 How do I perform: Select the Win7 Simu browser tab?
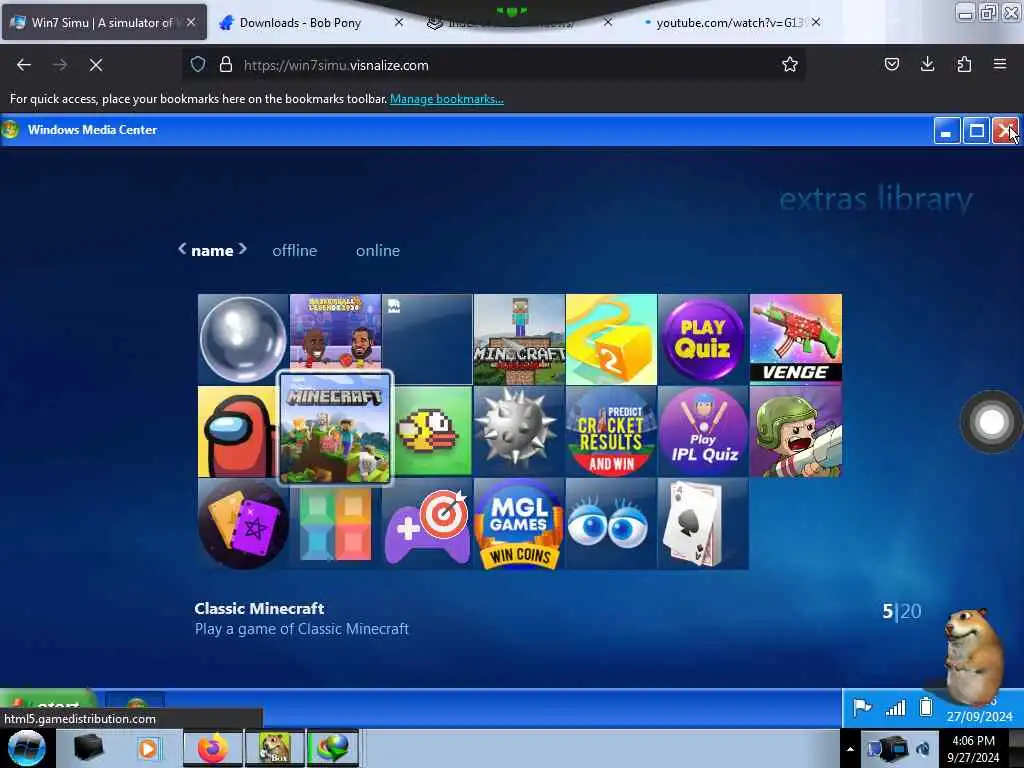click(x=103, y=23)
